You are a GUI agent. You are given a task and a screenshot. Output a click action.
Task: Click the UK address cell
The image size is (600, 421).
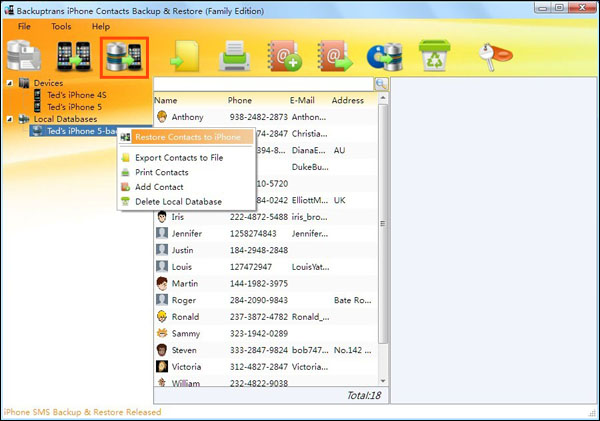pos(339,200)
